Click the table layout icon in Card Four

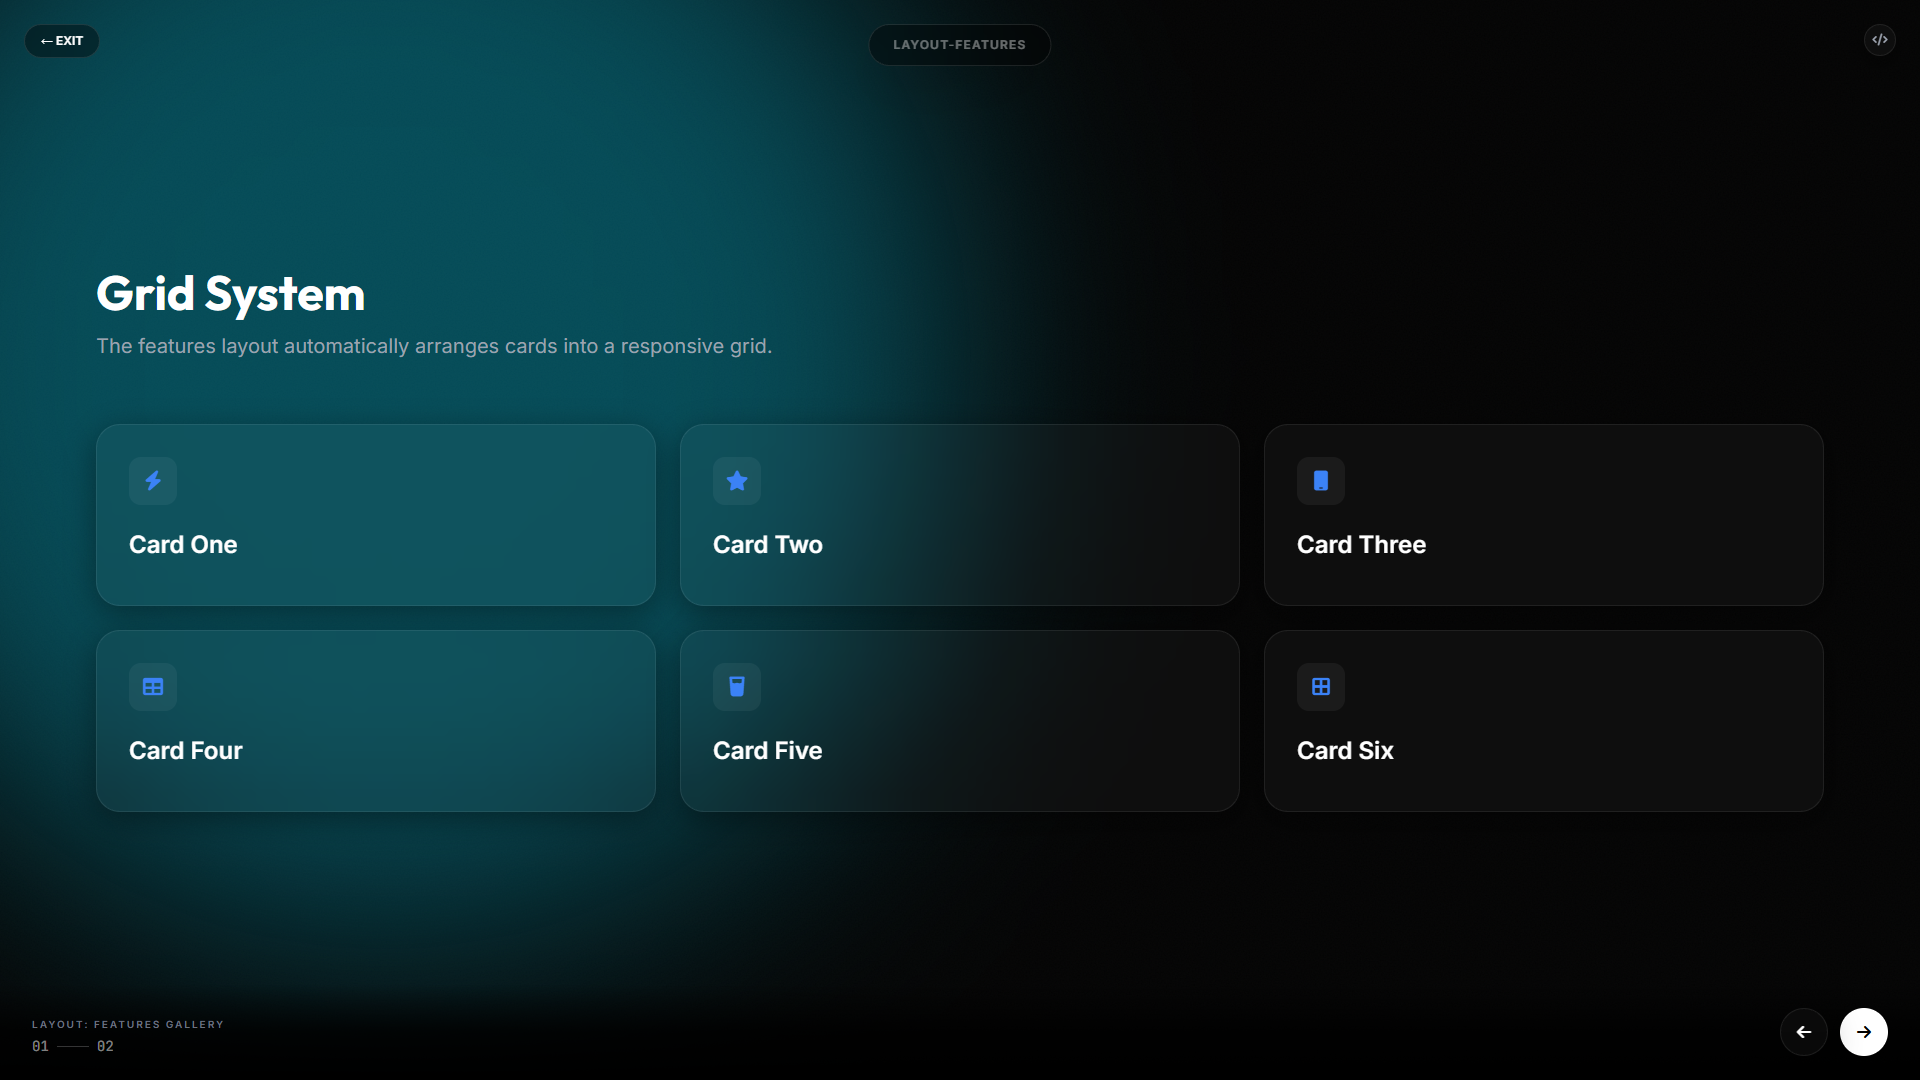pyautogui.click(x=153, y=687)
